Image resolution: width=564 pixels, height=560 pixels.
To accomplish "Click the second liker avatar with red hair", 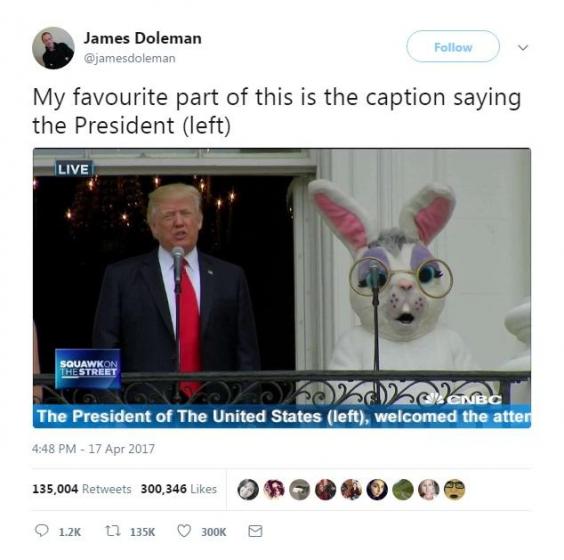I will click(x=274, y=489).
